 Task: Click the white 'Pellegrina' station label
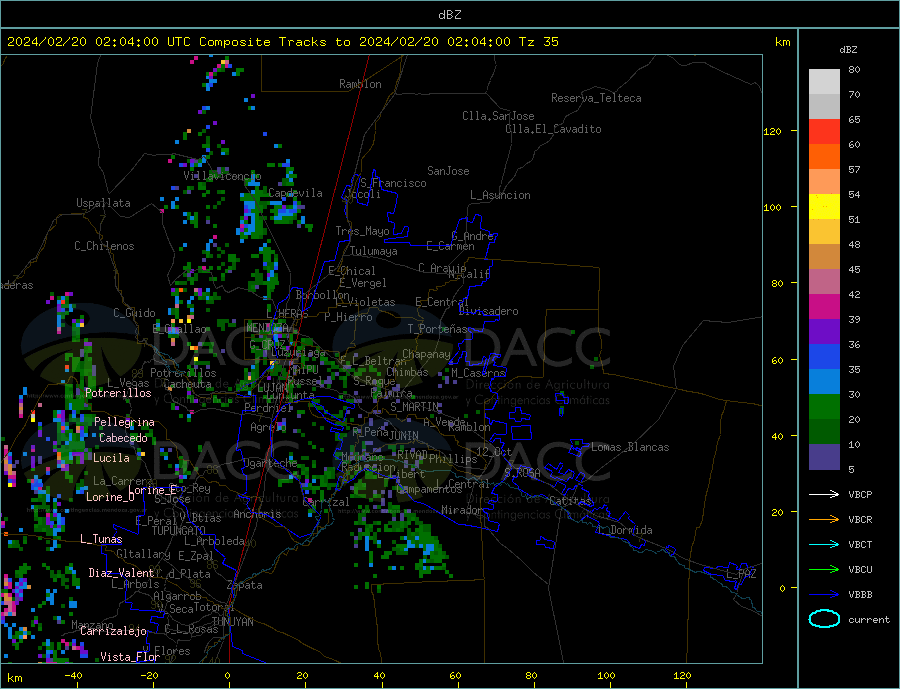point(124,422)
